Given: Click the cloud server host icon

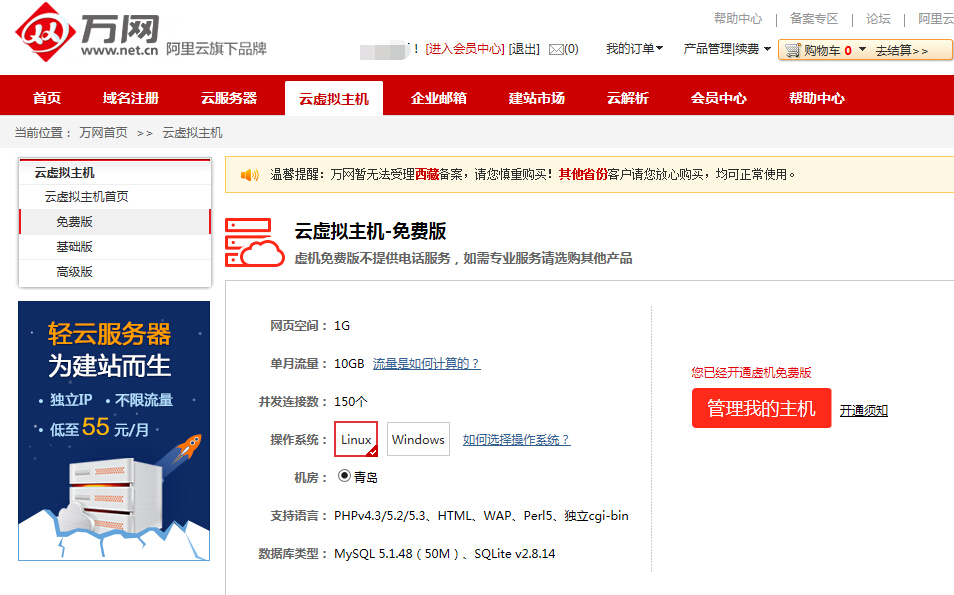Looking at the screenshot, I should pyautogui.click(x=254, y=242).
